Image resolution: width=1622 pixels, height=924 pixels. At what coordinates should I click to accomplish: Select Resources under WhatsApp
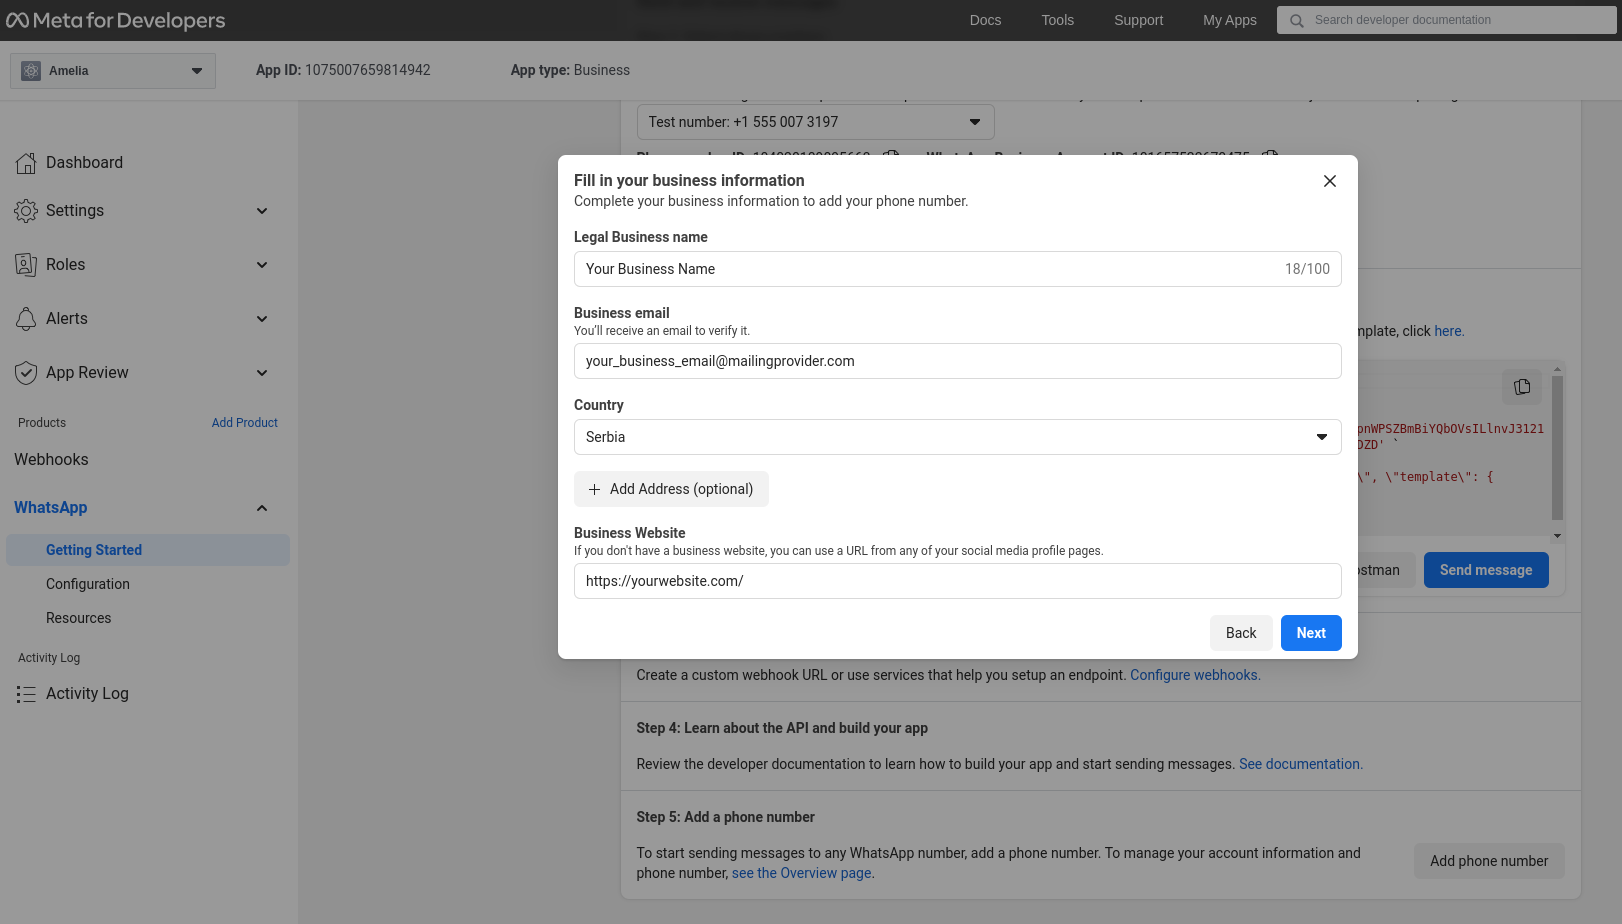pos(78,618)
